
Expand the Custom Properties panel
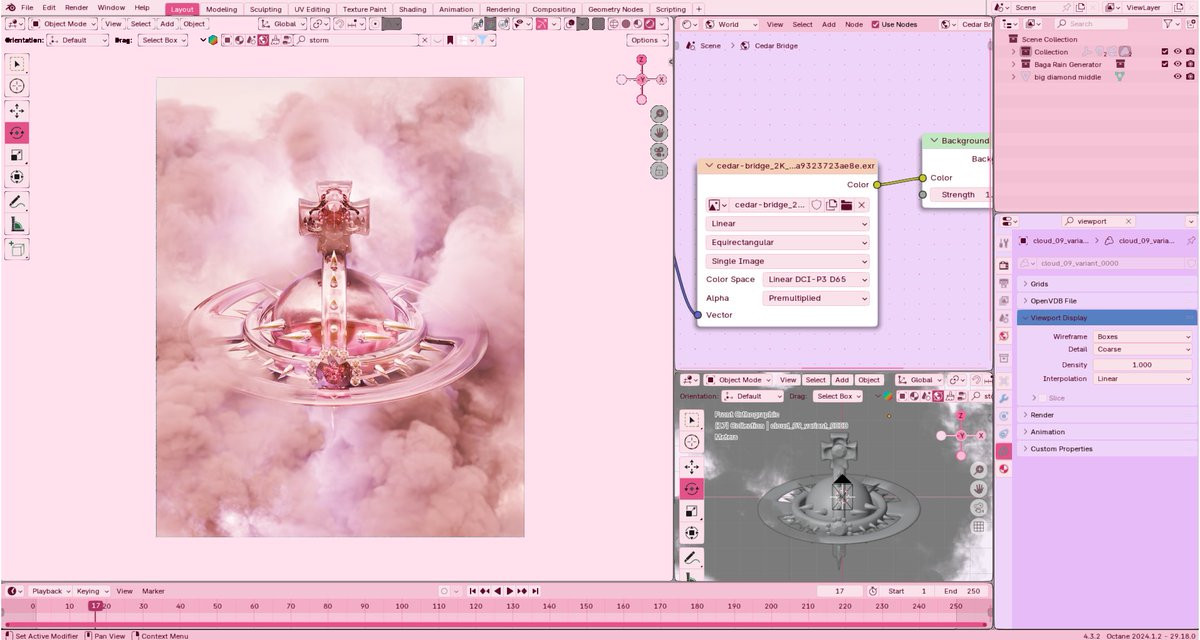click(x=1106, y=449)
